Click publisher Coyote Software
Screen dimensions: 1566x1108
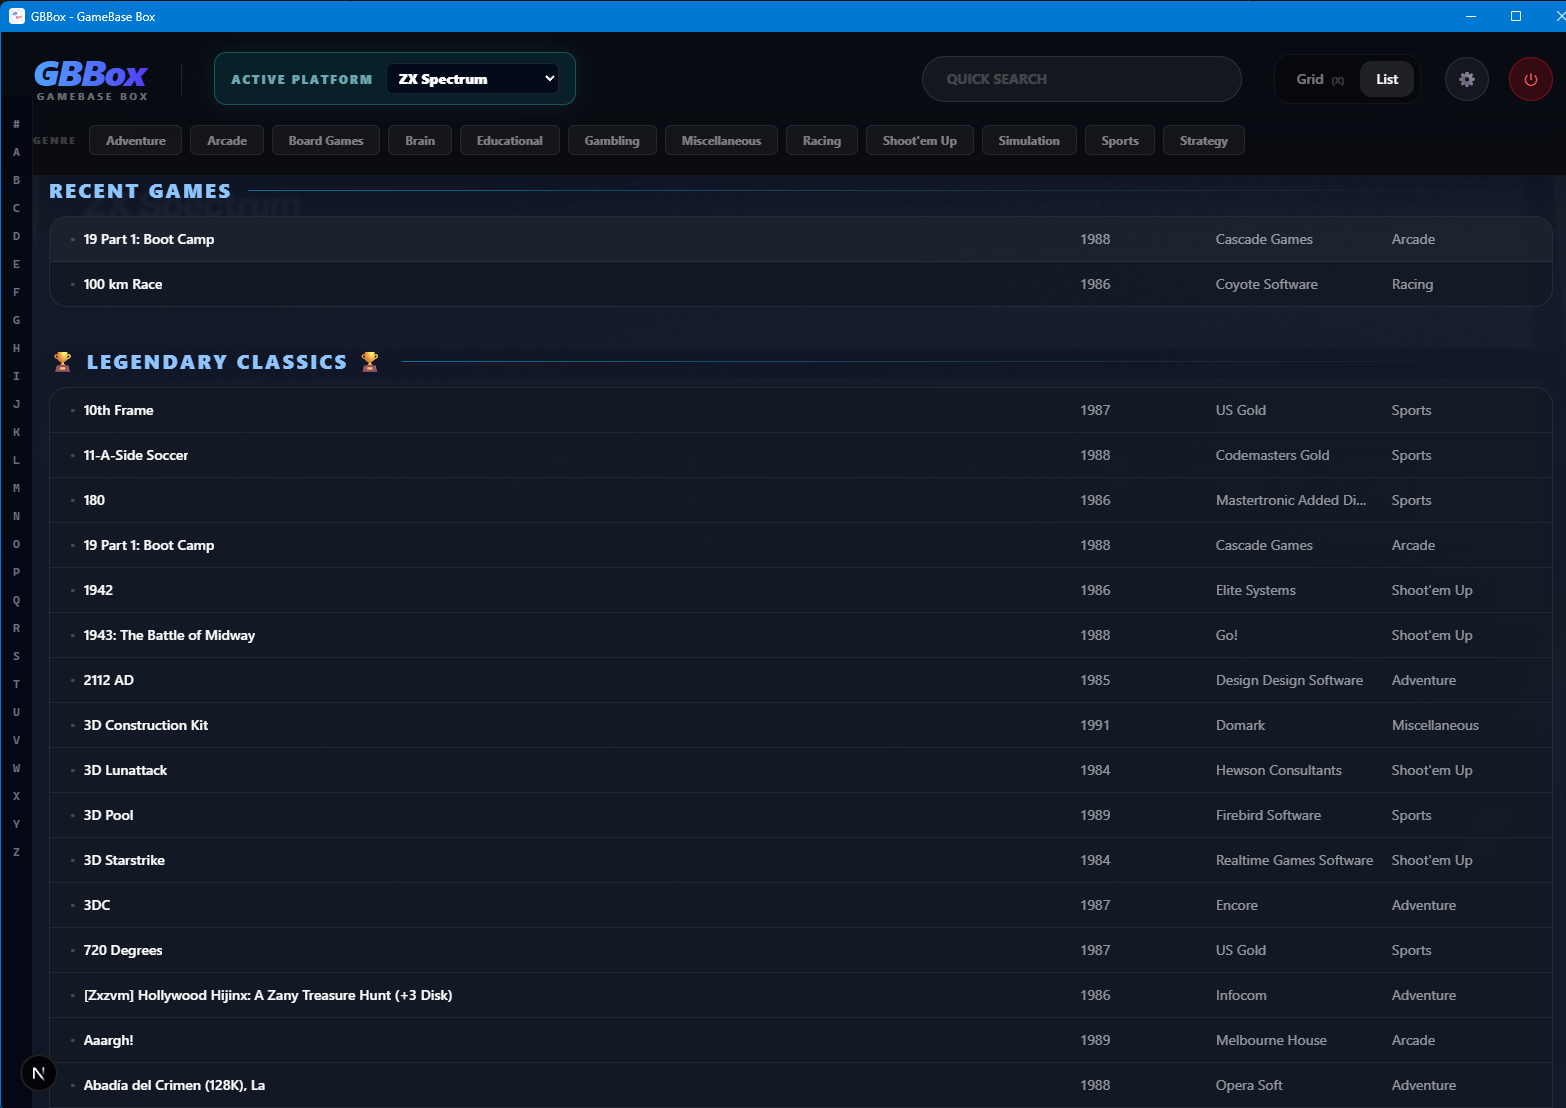pos(1266,284)
